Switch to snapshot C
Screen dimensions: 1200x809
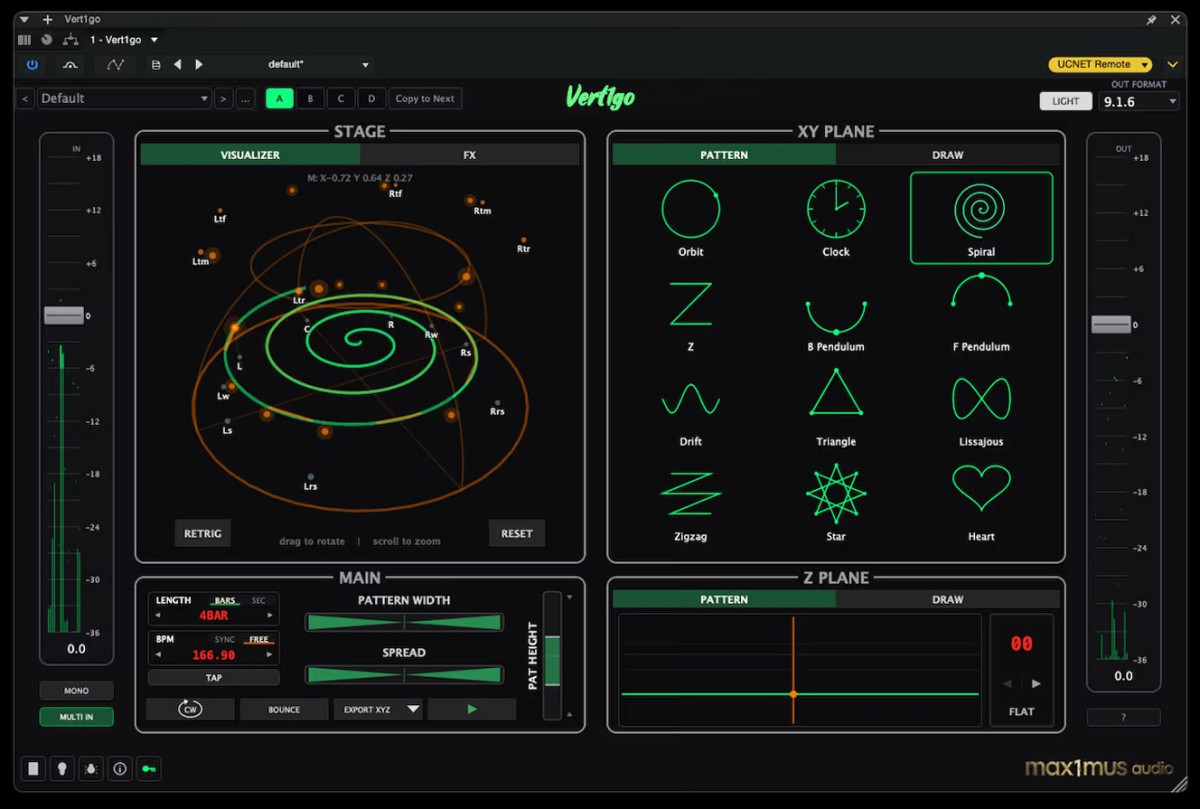pyautogui.click(x=341, y=98)
